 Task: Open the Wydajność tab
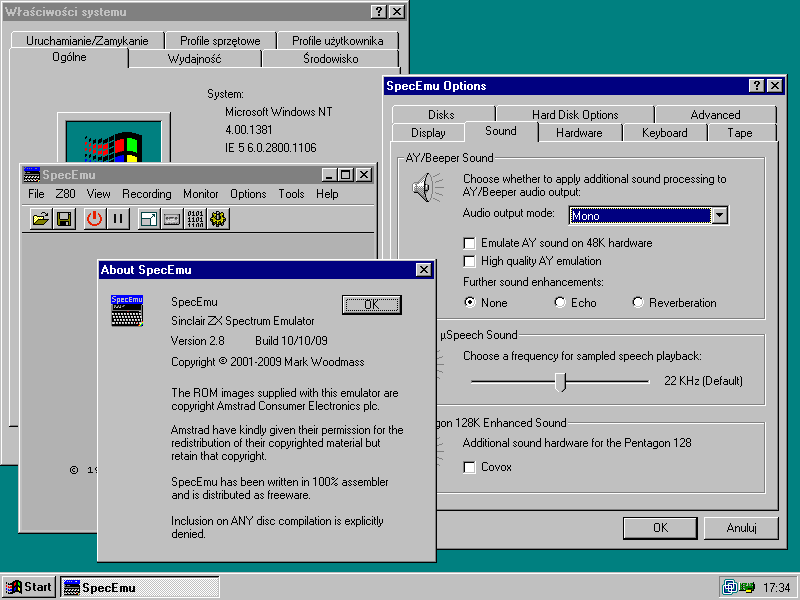[194, 59]
